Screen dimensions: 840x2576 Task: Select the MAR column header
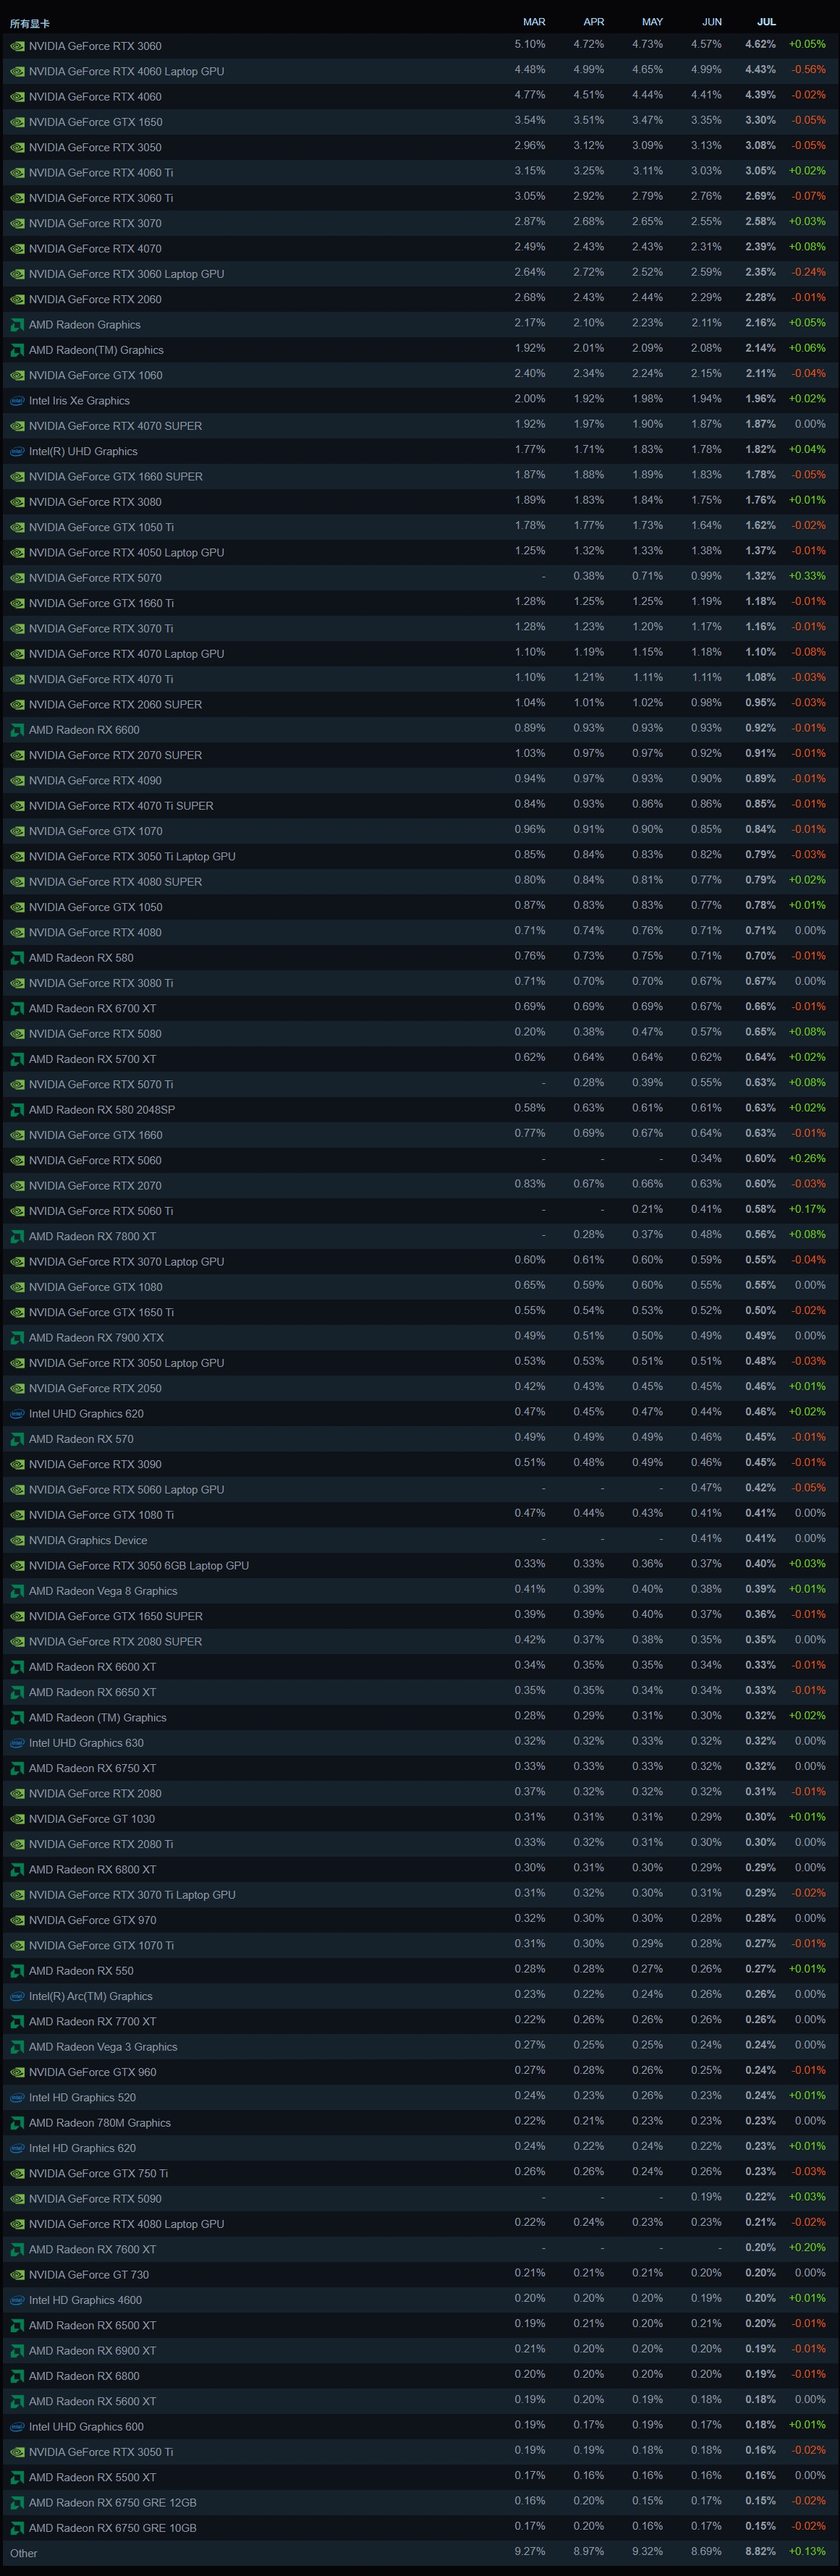[534, 22]
